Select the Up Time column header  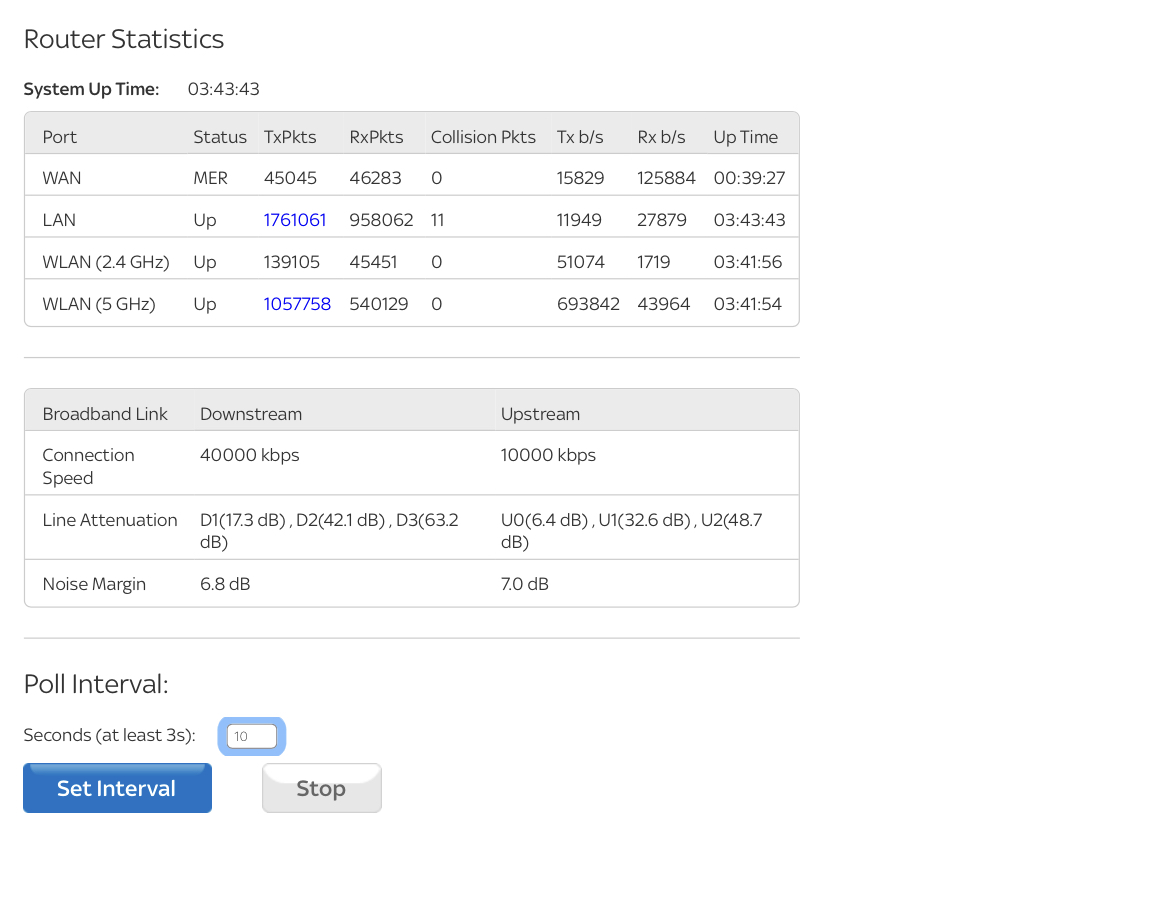[745, 137]
